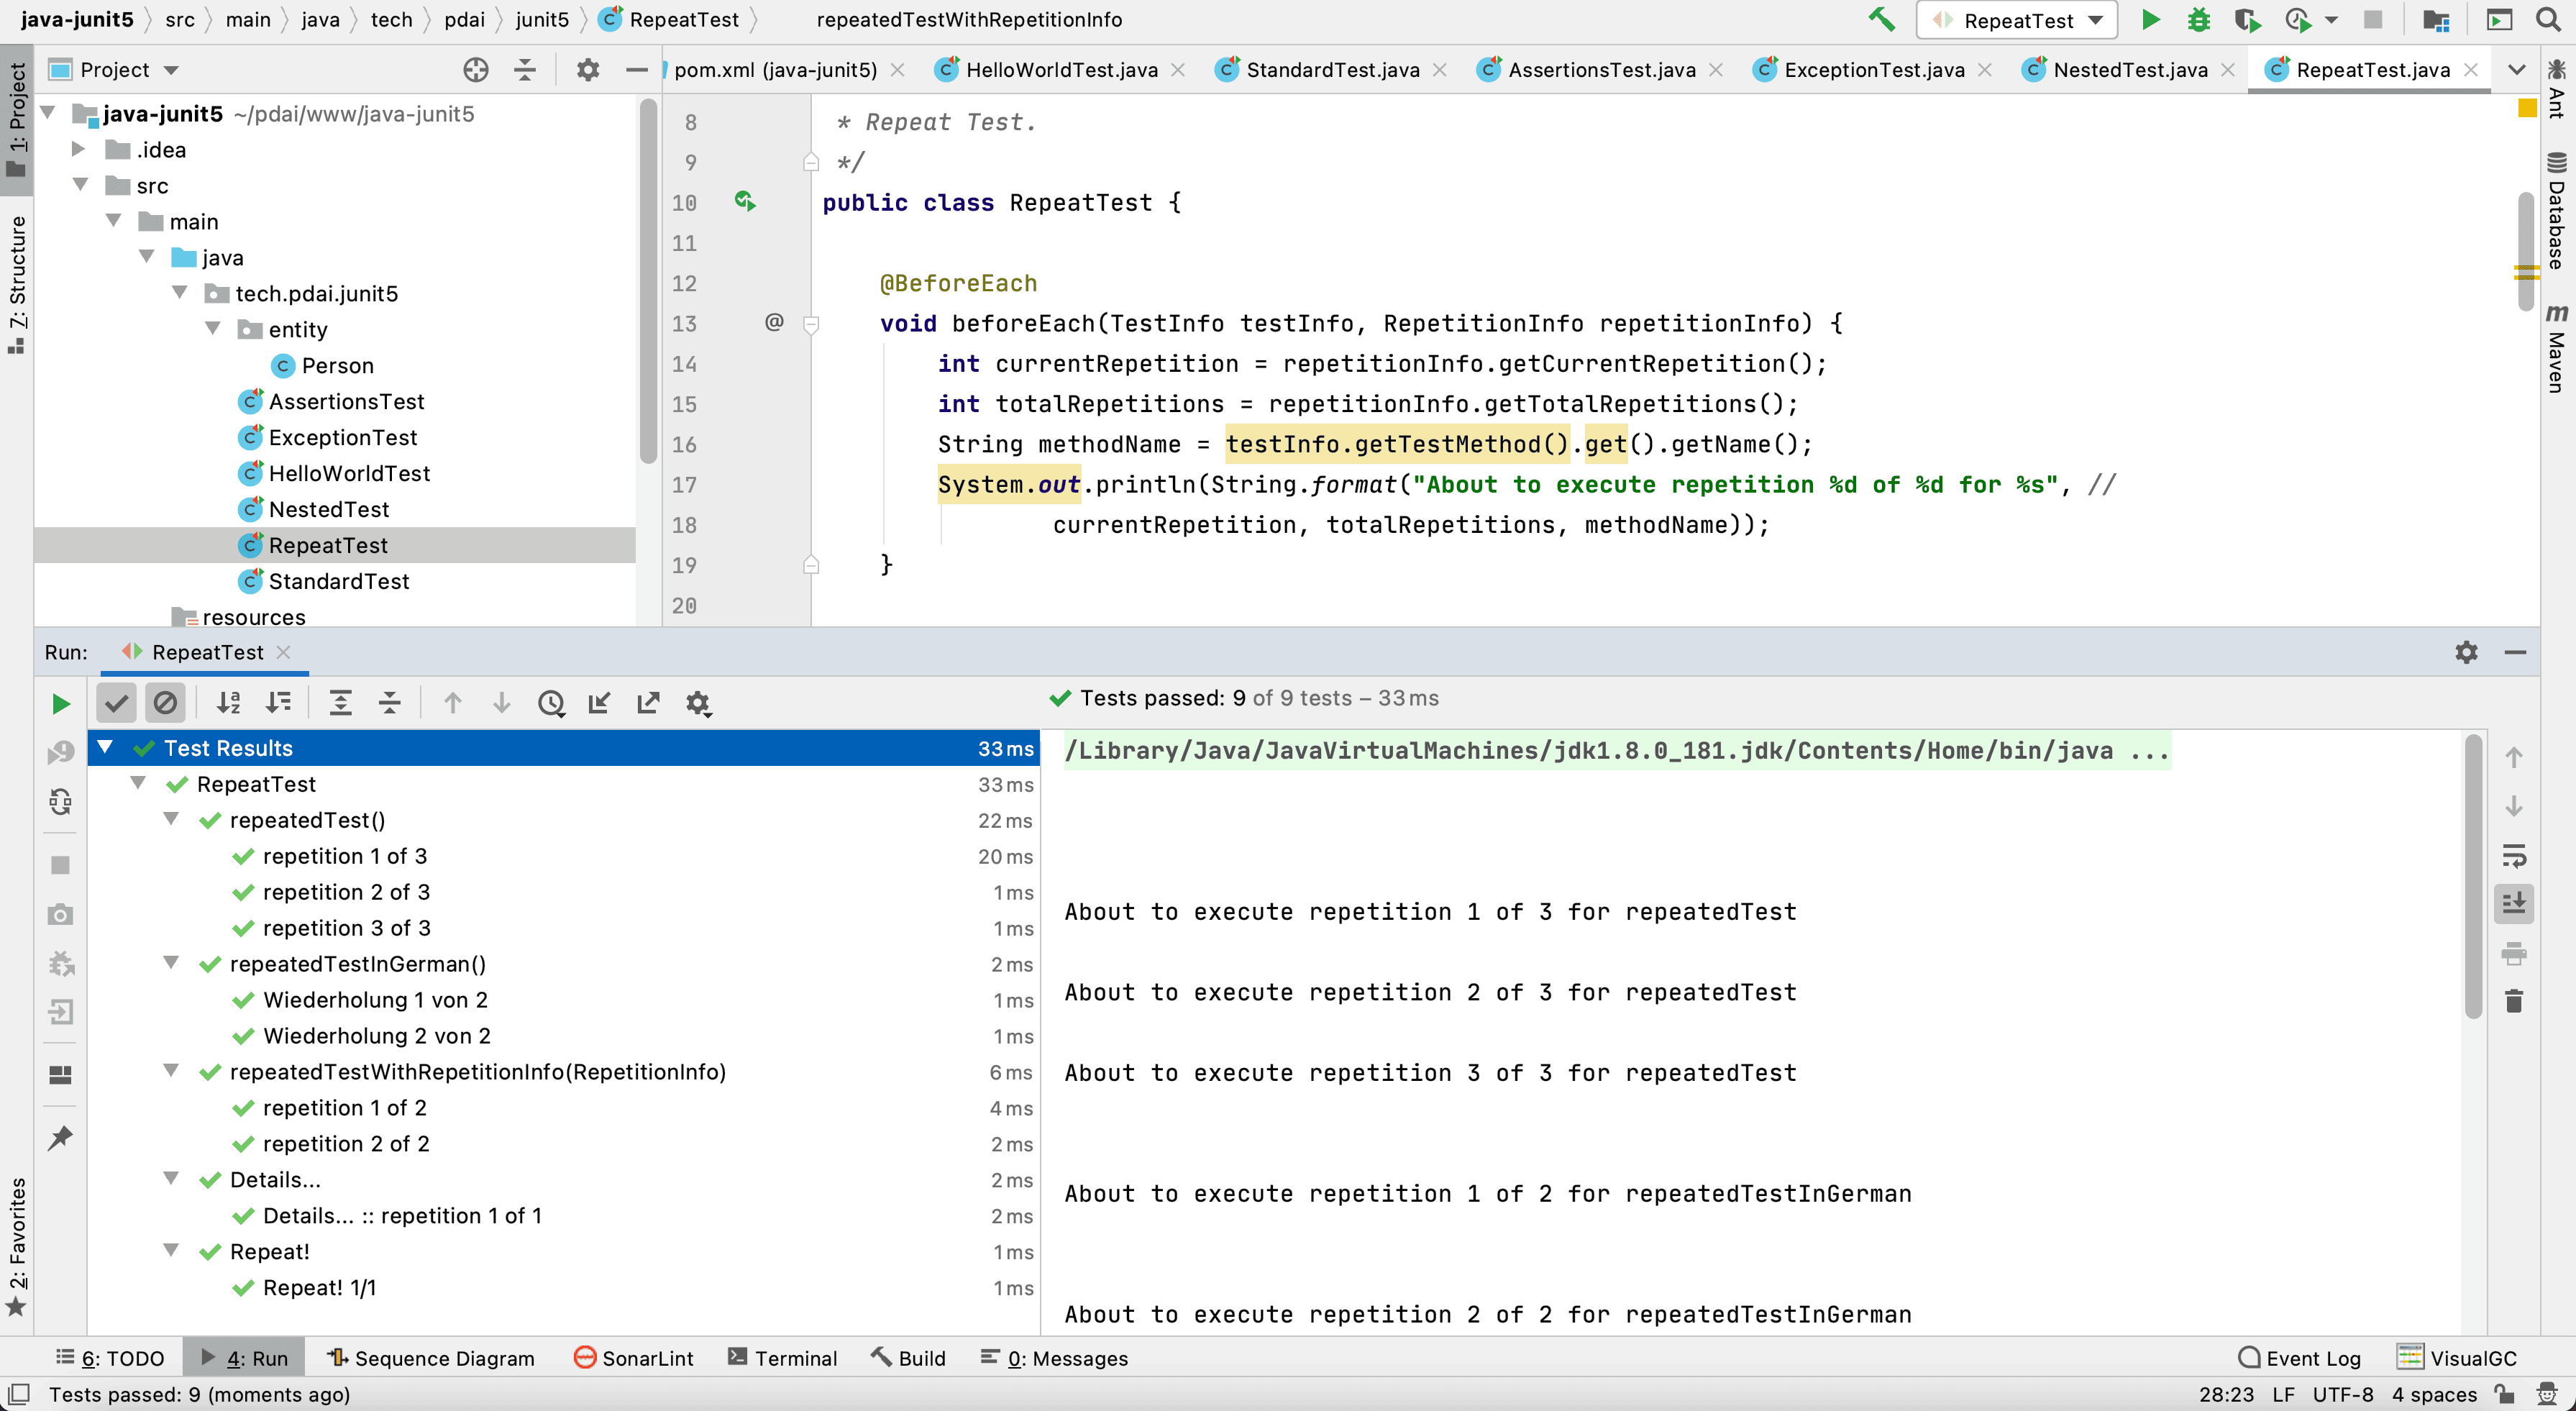Viewport: 2576px width, 1411px height.
Task: Expand all test results icon
Action: pyautogui.click(x=340, y=703)
